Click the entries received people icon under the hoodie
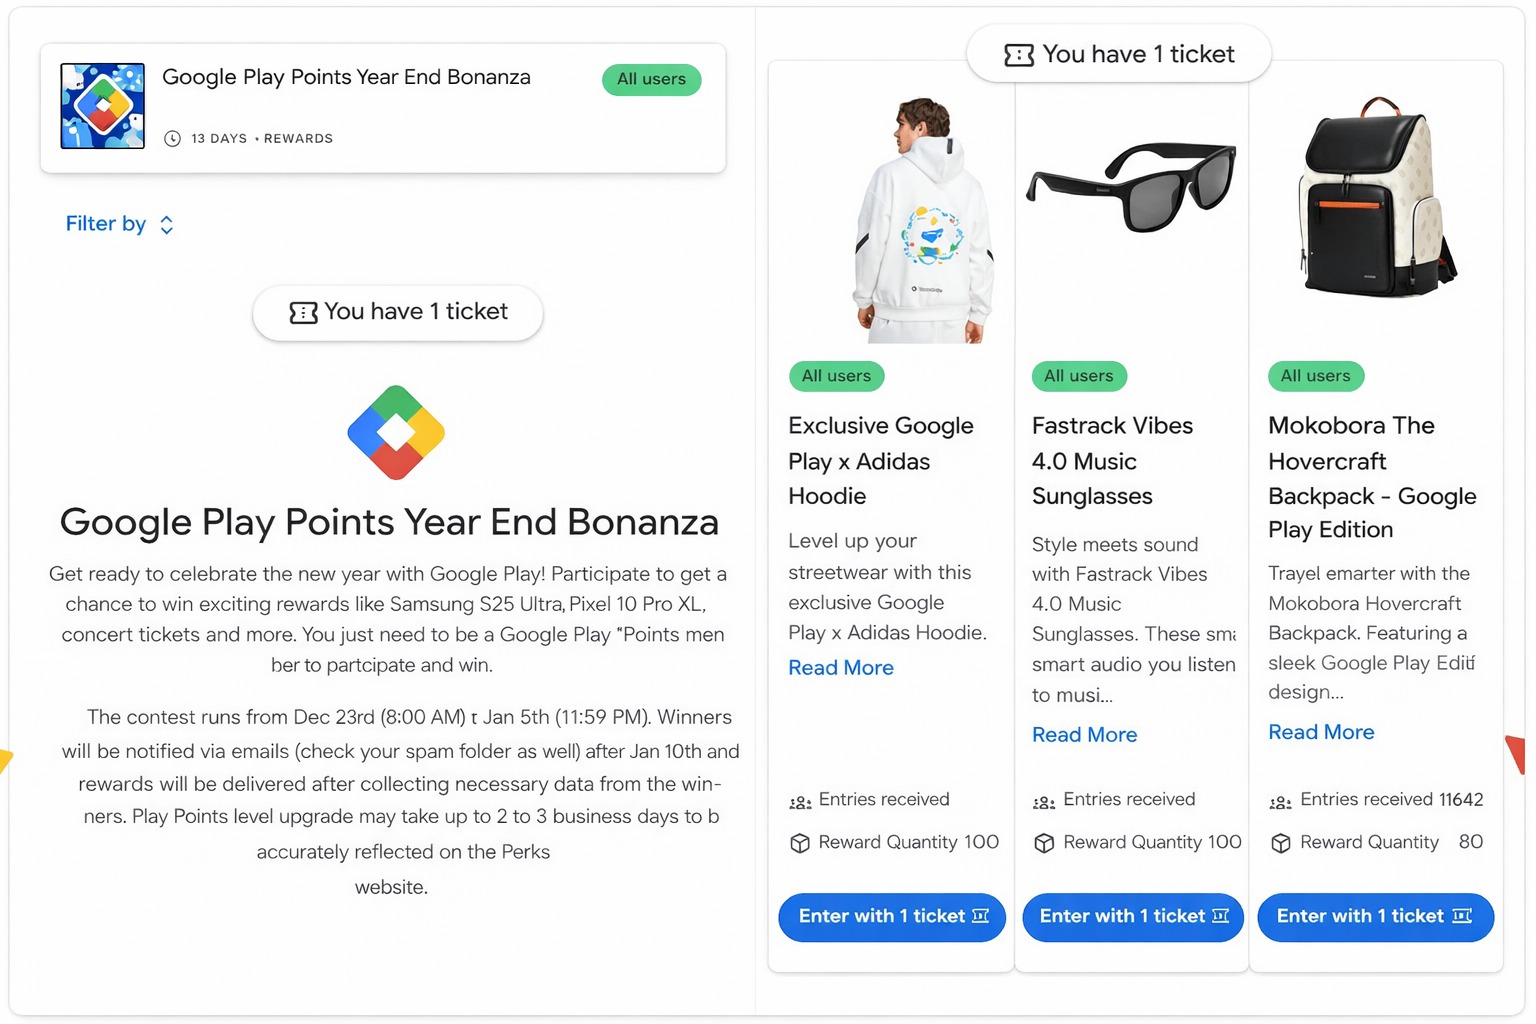1536x1024 pixels. tap(800, 801)
